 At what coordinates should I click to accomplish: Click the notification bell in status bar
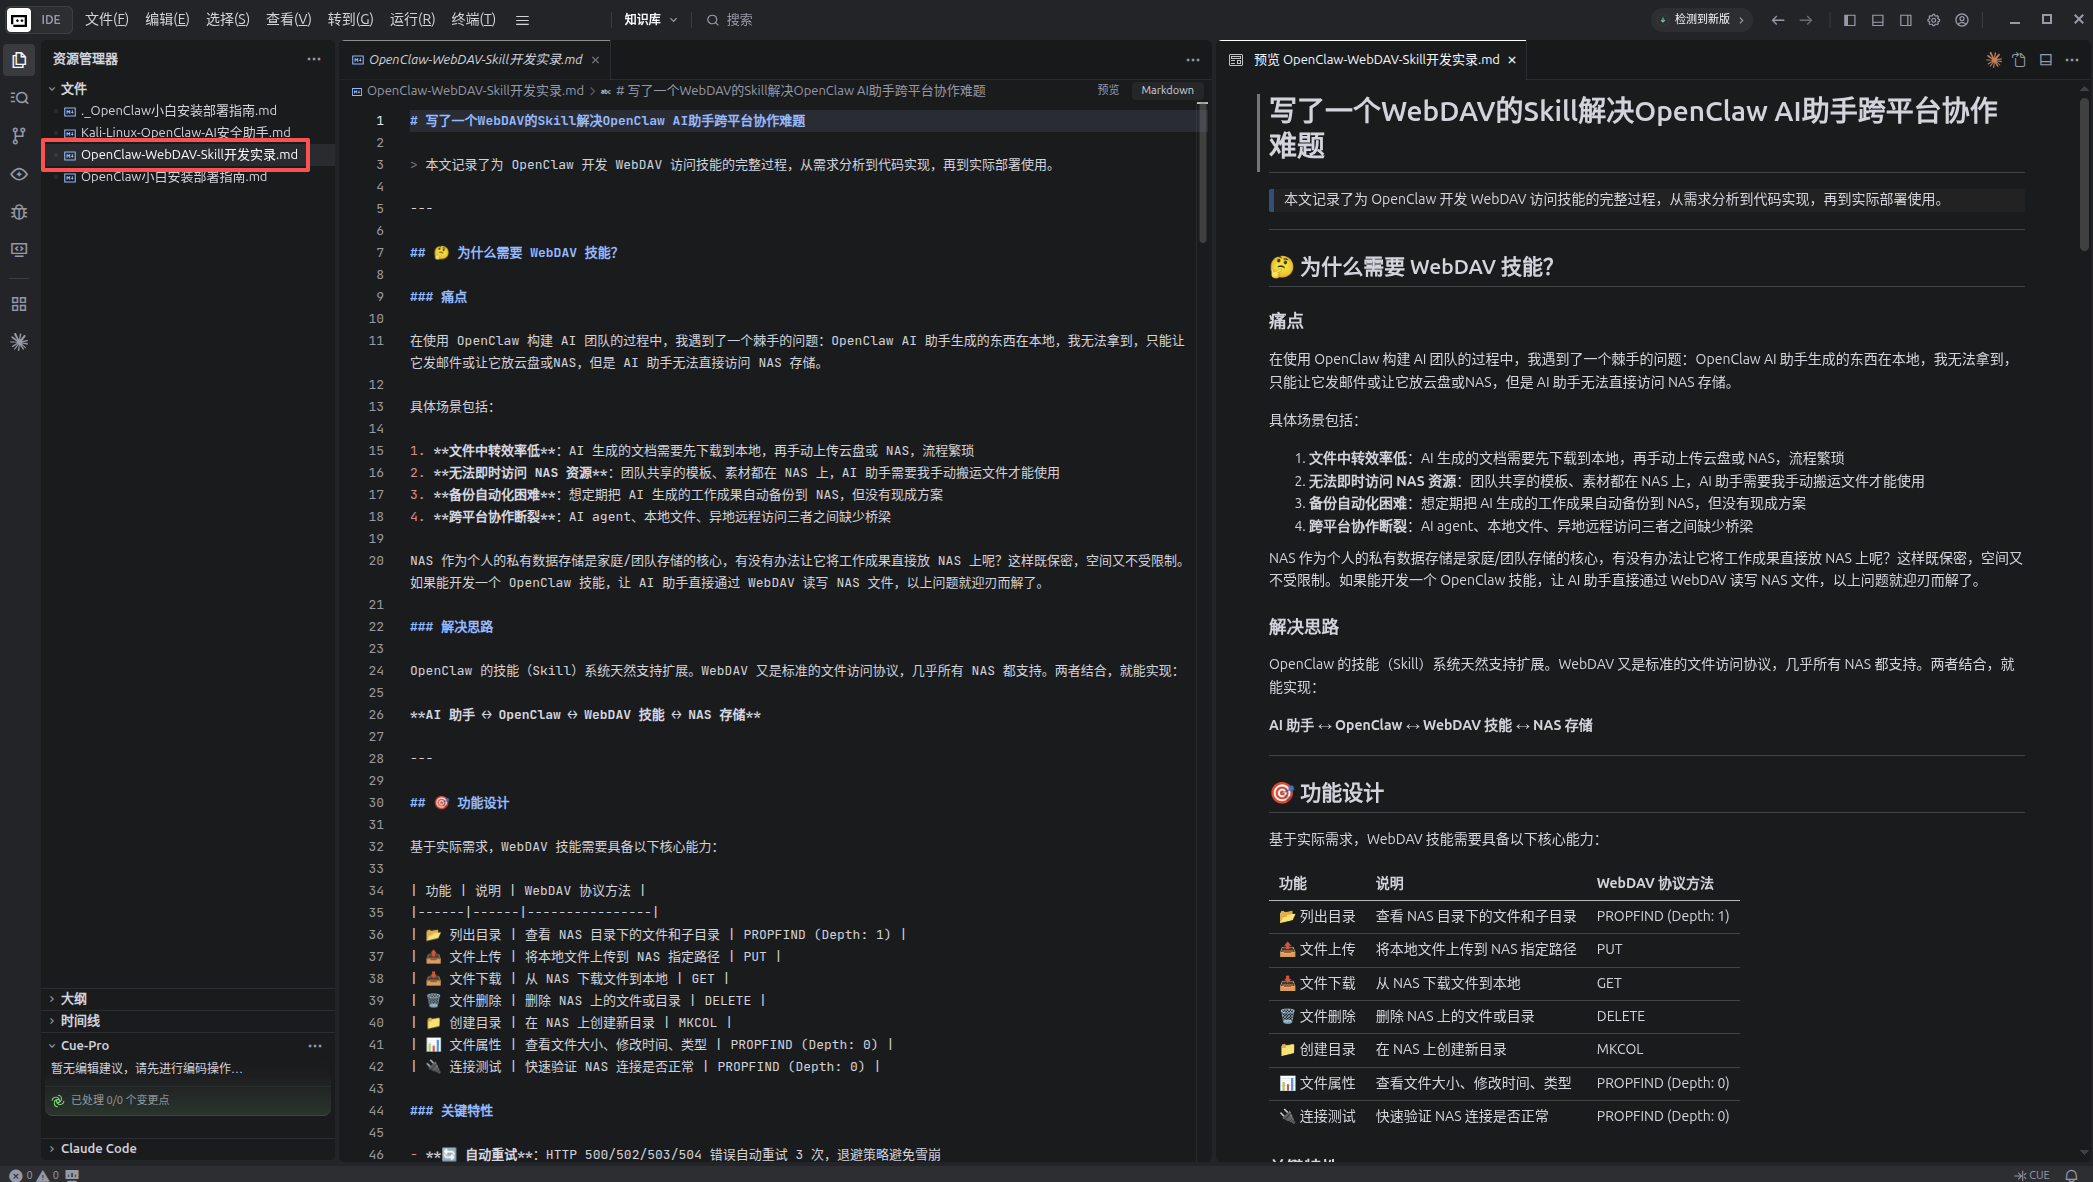click(x=2072, y=1175)
